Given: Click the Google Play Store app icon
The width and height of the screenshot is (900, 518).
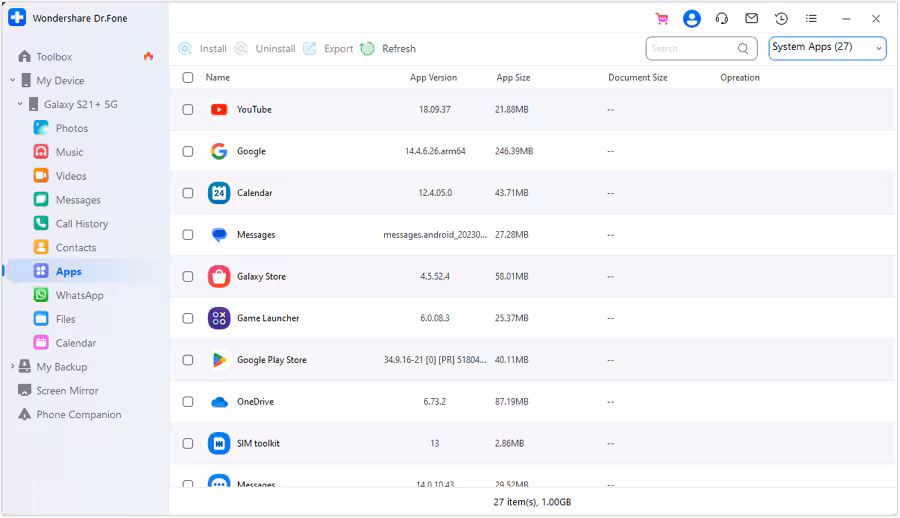Looking at the screenshot, I should pyautogui.click(x=219, y=360).
